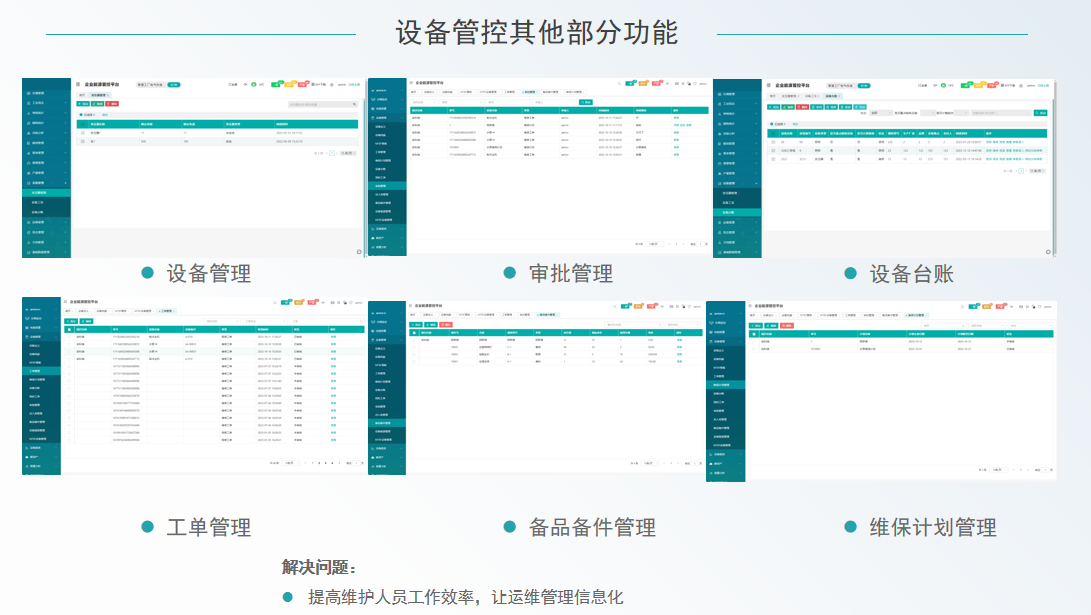The image size is (1091, 615).
Task: Switch to the 首页 tab in 设备管理 screenshot
Action: [x=82, y=94]
